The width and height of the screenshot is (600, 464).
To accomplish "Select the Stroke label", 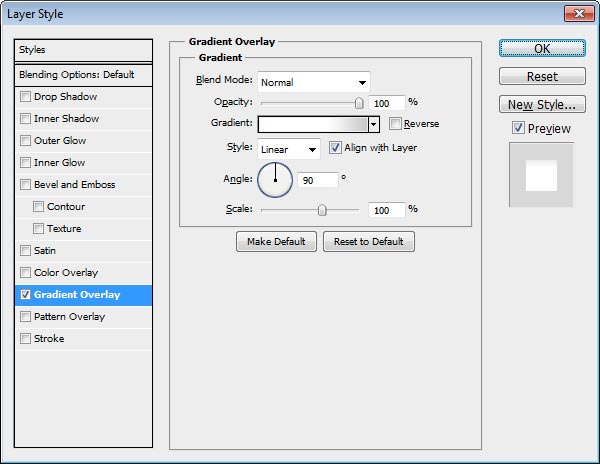I will (49, 339).
